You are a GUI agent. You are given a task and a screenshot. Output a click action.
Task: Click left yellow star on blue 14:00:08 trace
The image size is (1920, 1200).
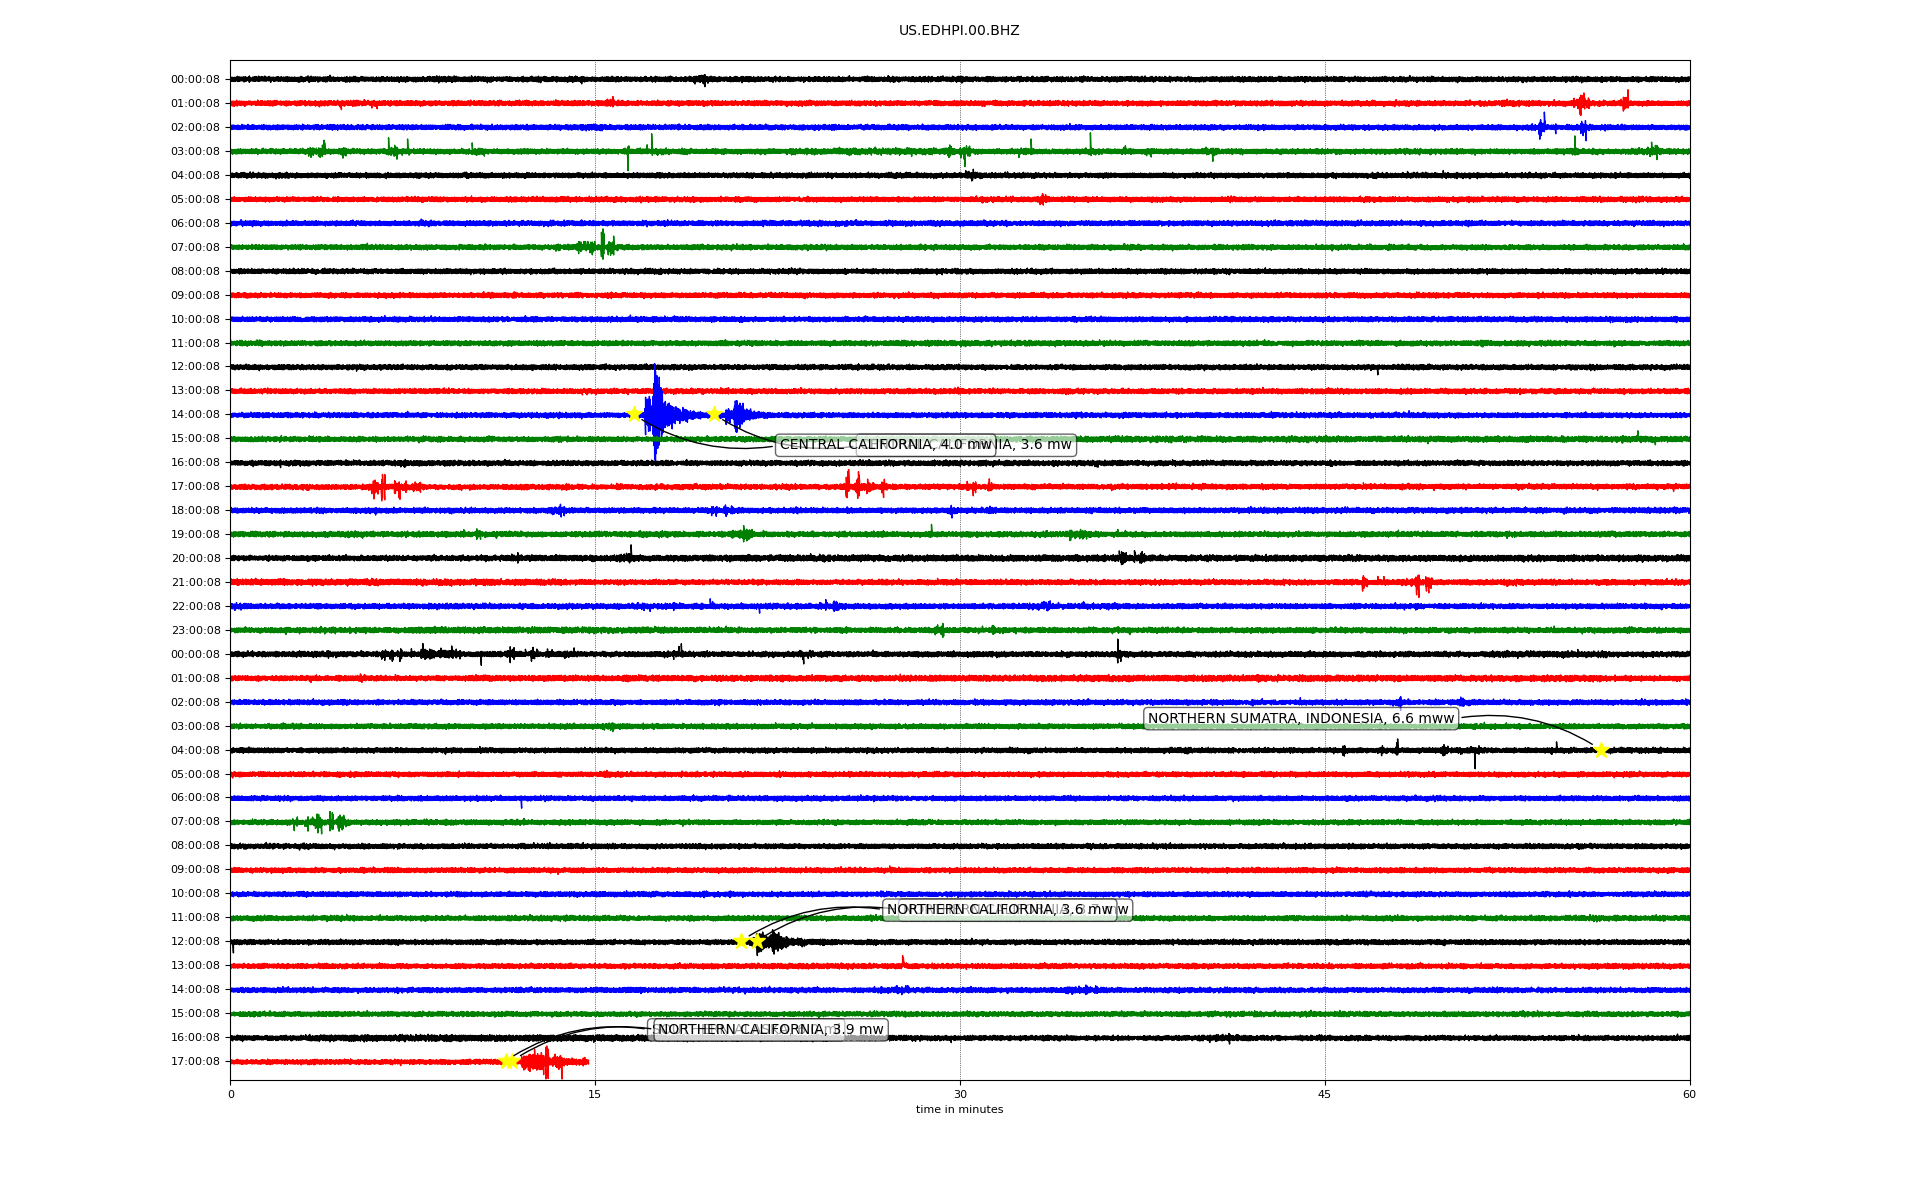[x=634, y=414]
